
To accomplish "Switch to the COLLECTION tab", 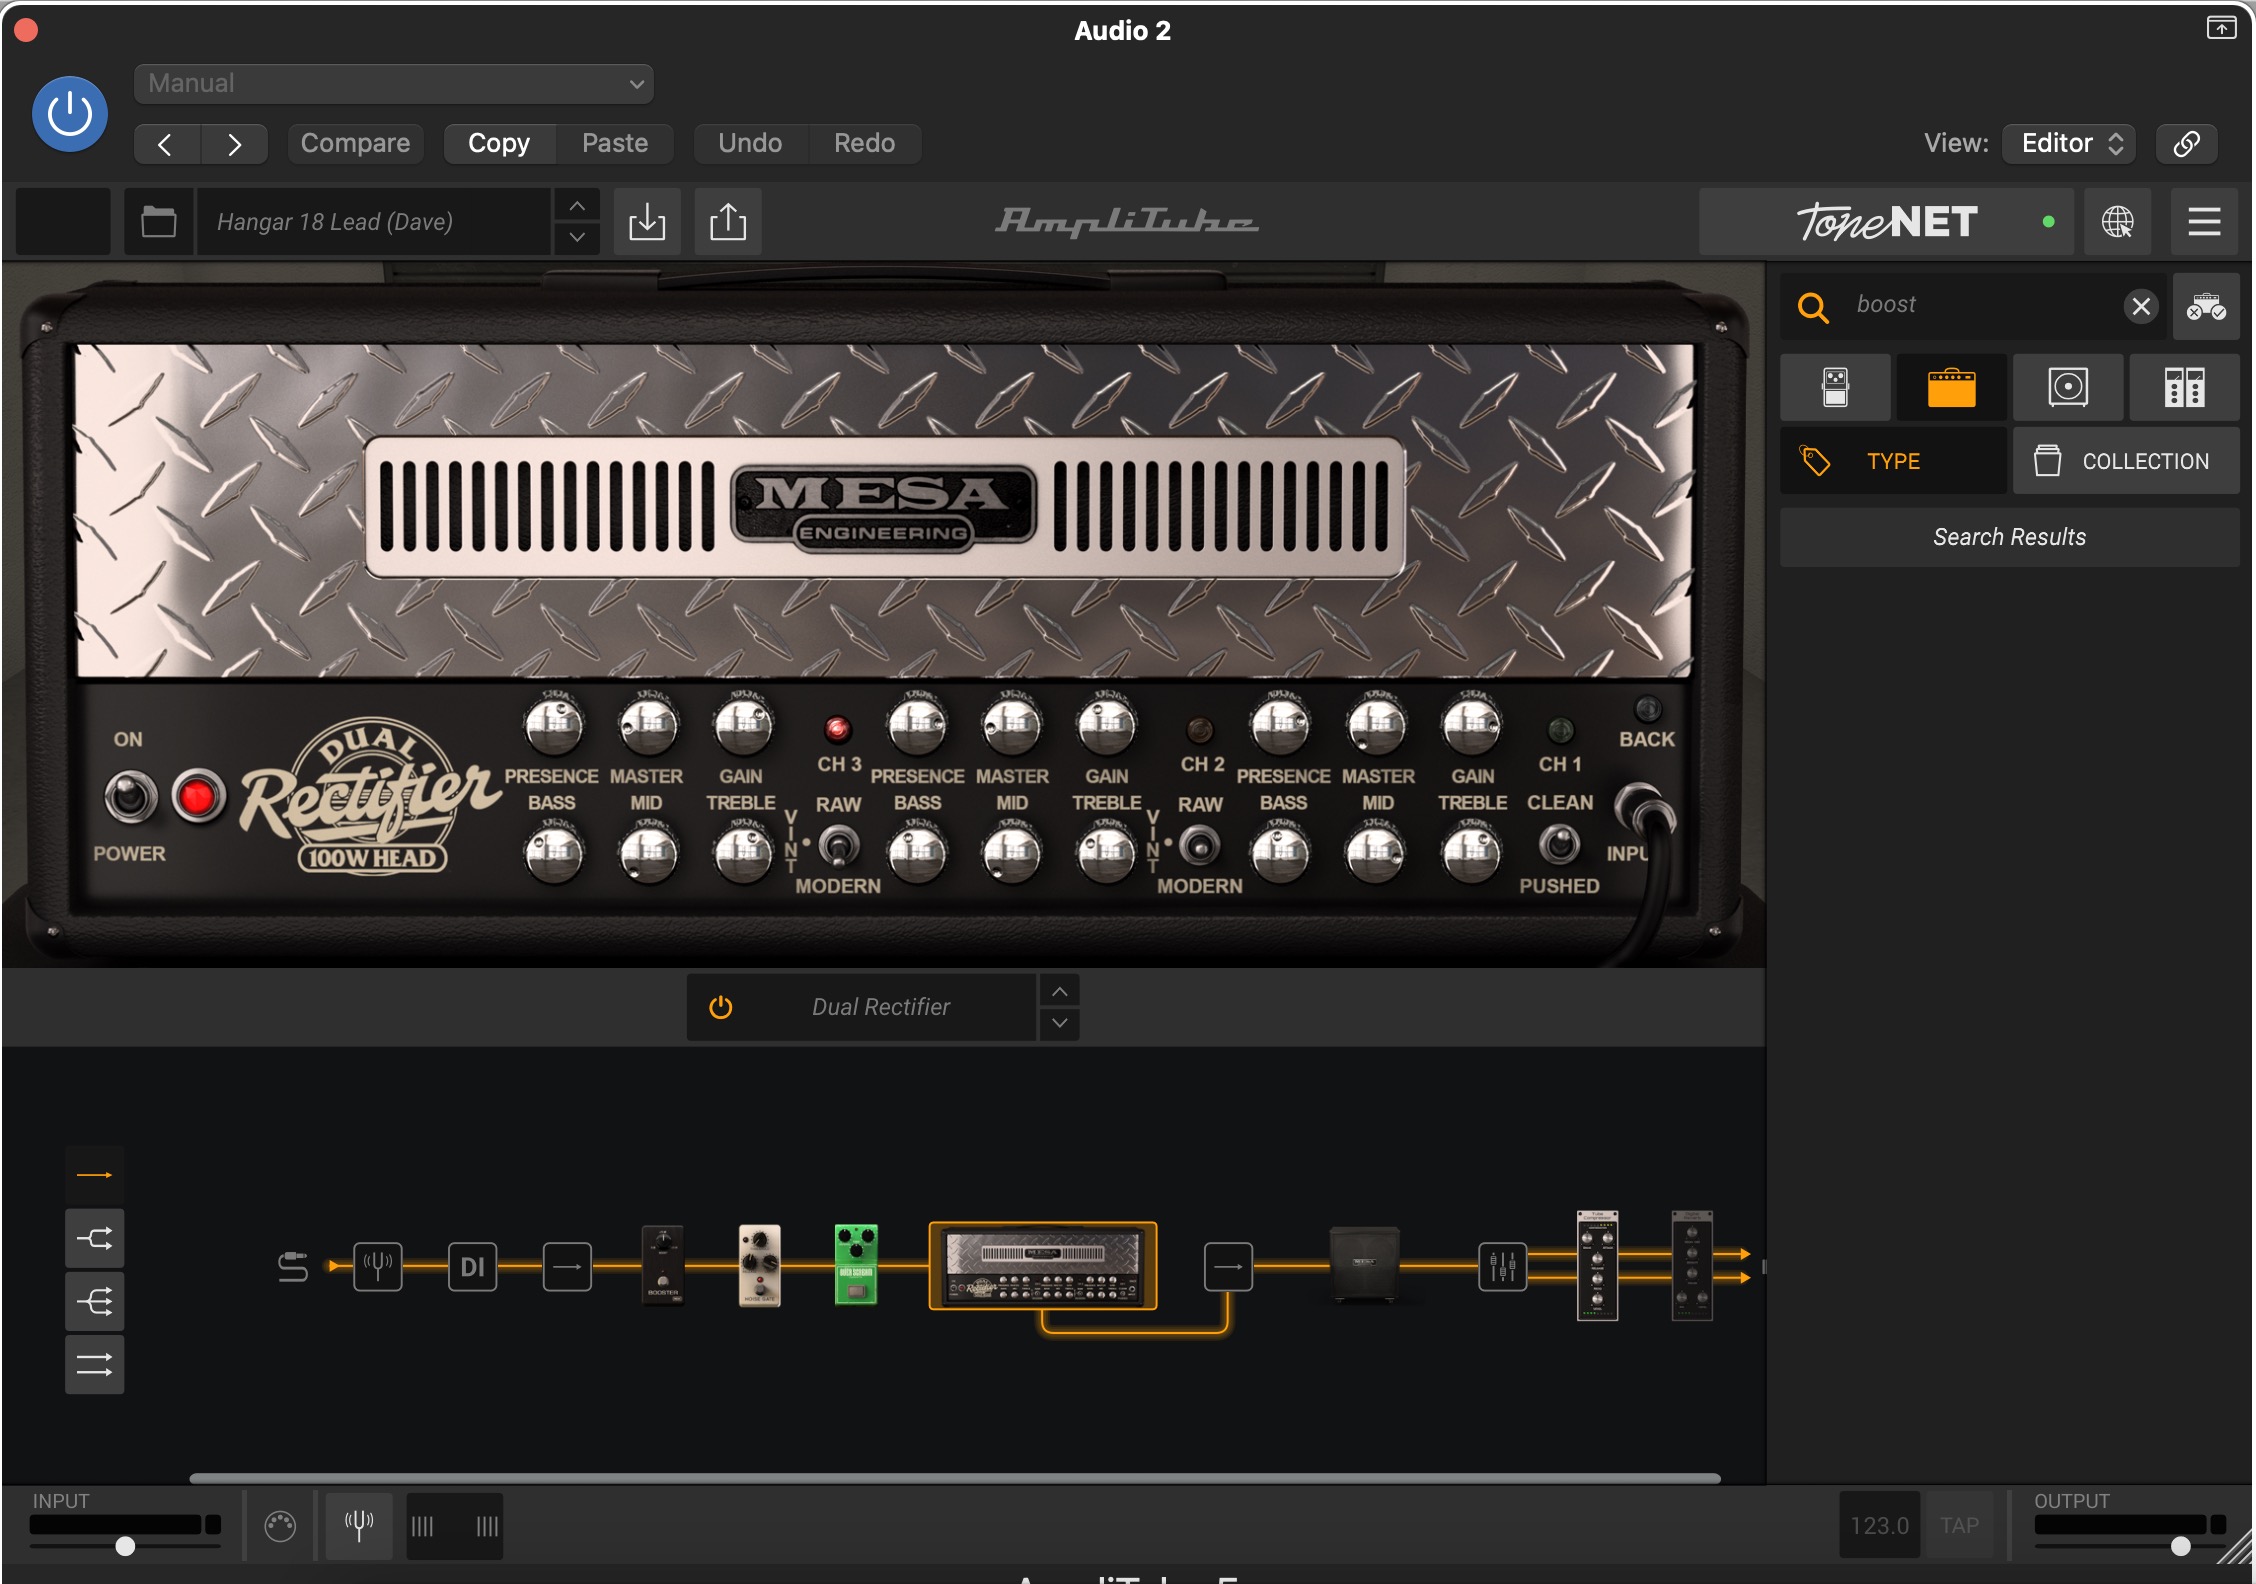I will pos(2125,461).
